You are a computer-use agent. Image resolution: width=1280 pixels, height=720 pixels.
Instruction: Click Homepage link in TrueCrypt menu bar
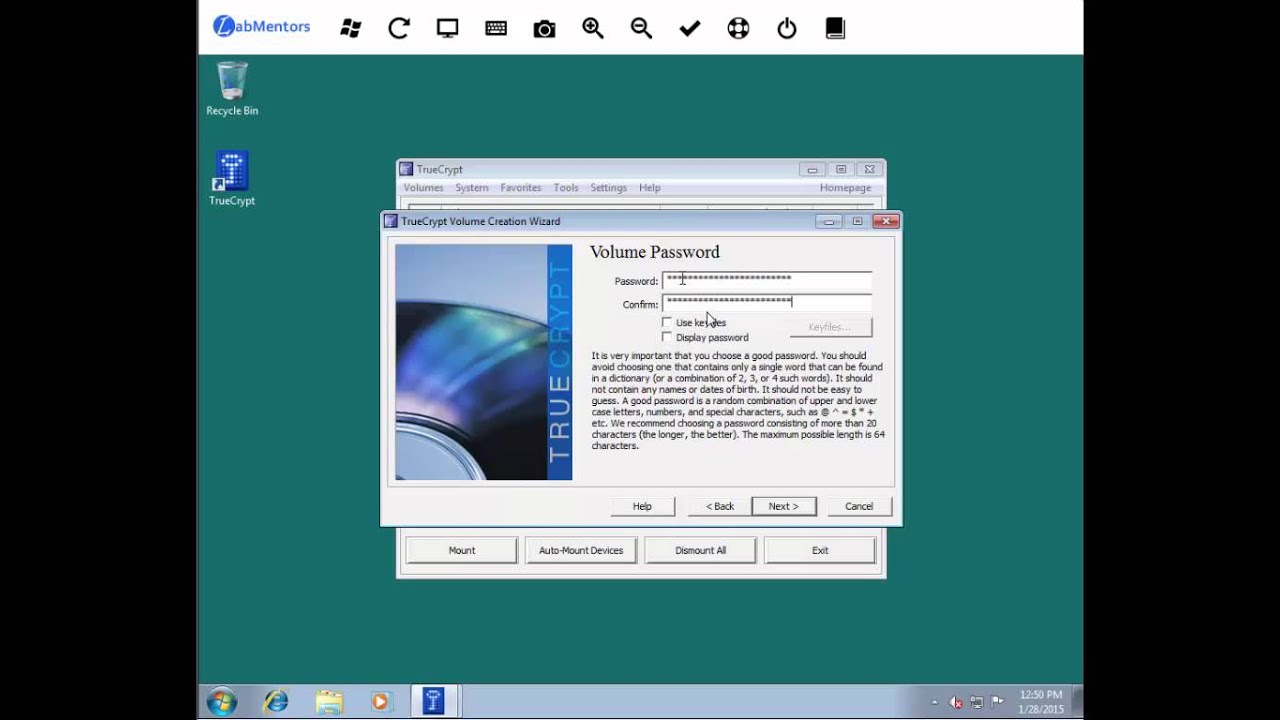click(x=846, y=188)
